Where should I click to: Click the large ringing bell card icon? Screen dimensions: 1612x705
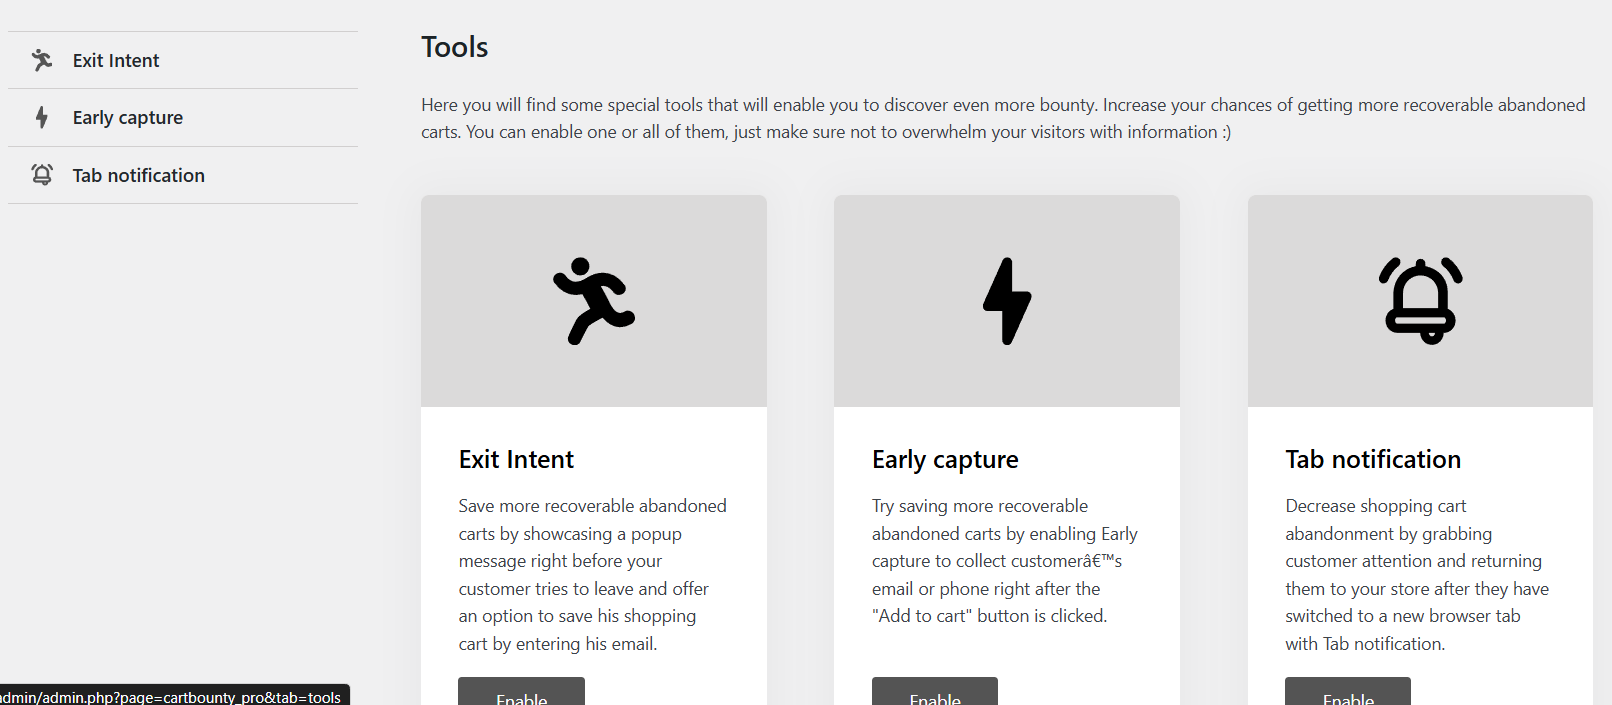click(x=1420, y=301)
